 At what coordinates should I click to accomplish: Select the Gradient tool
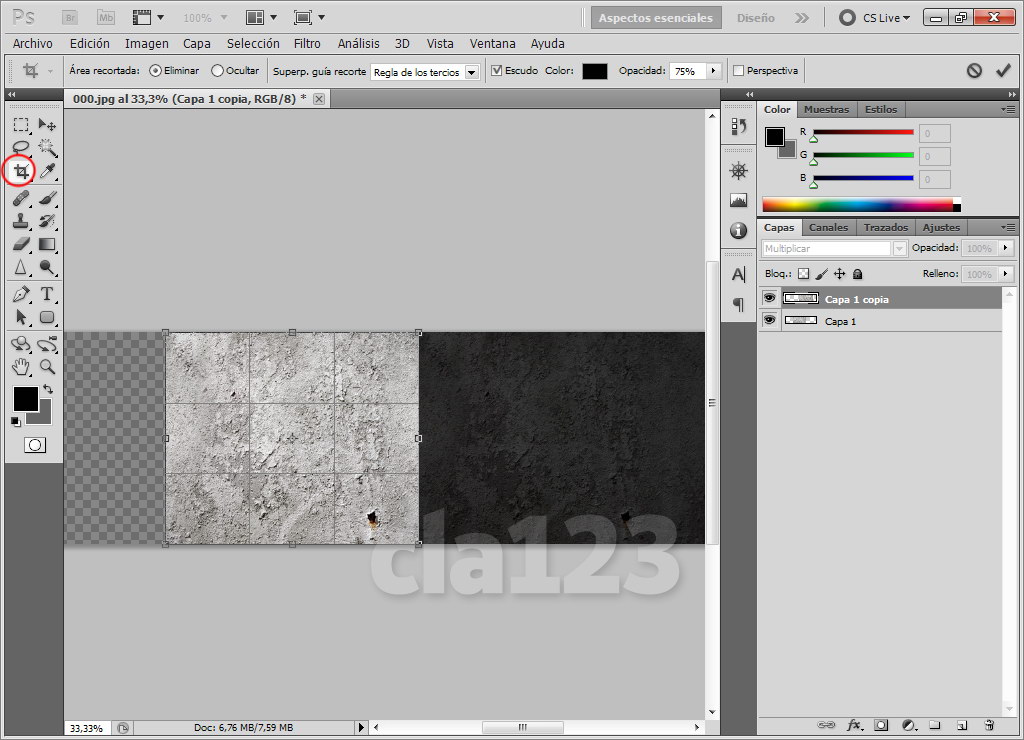(x=47, y=244)
